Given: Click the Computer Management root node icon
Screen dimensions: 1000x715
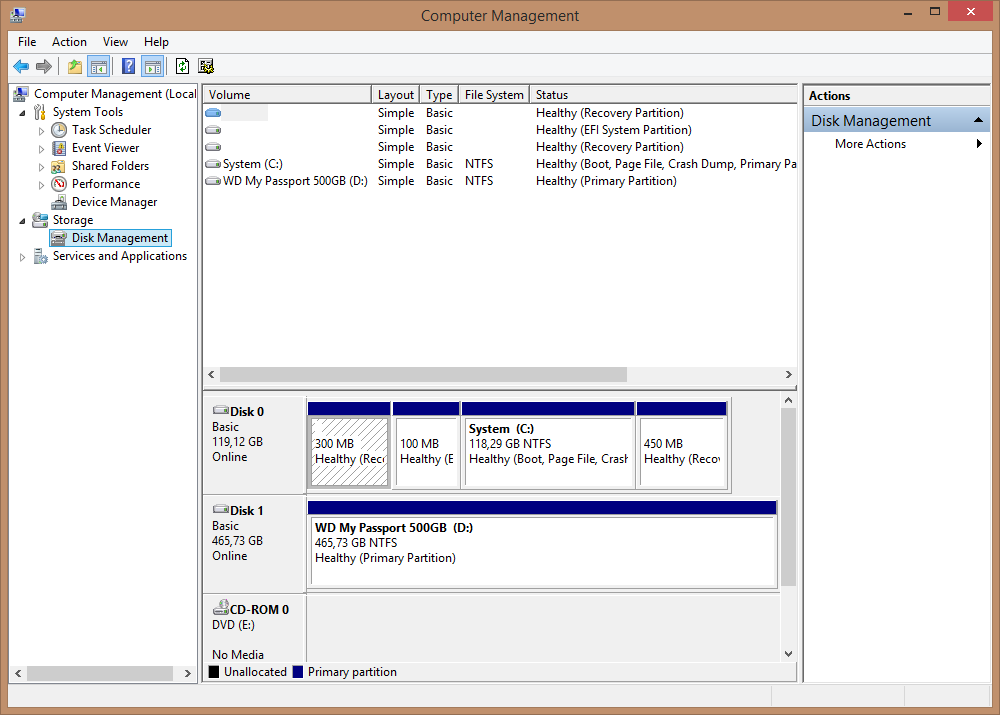Looking at the screenshot, I should click(x=20, y=94).
